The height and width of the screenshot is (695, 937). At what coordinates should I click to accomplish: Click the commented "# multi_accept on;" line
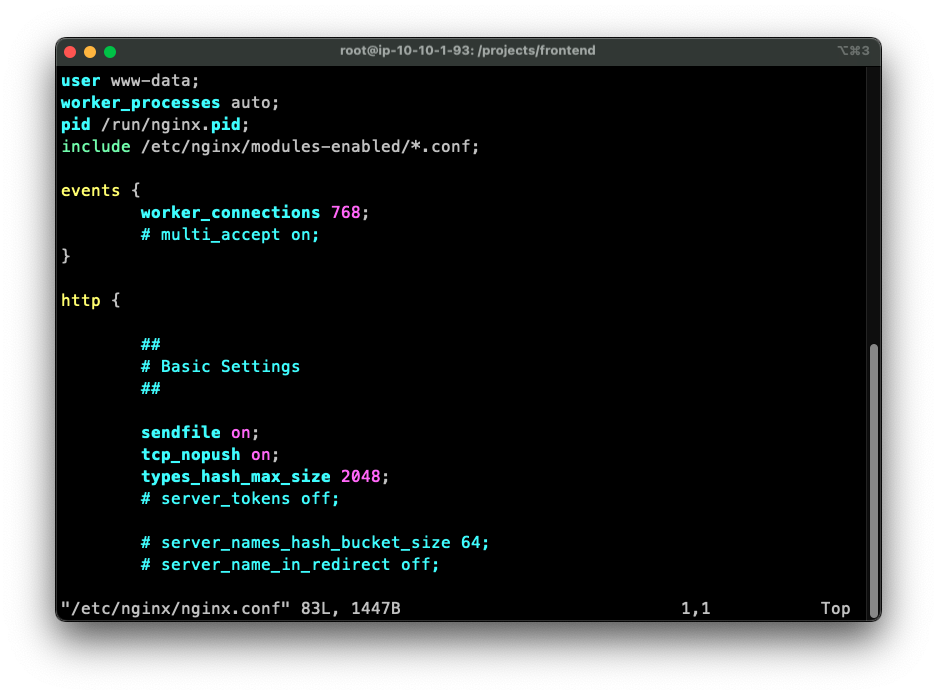pyautogui.click(x=229, y=234)
